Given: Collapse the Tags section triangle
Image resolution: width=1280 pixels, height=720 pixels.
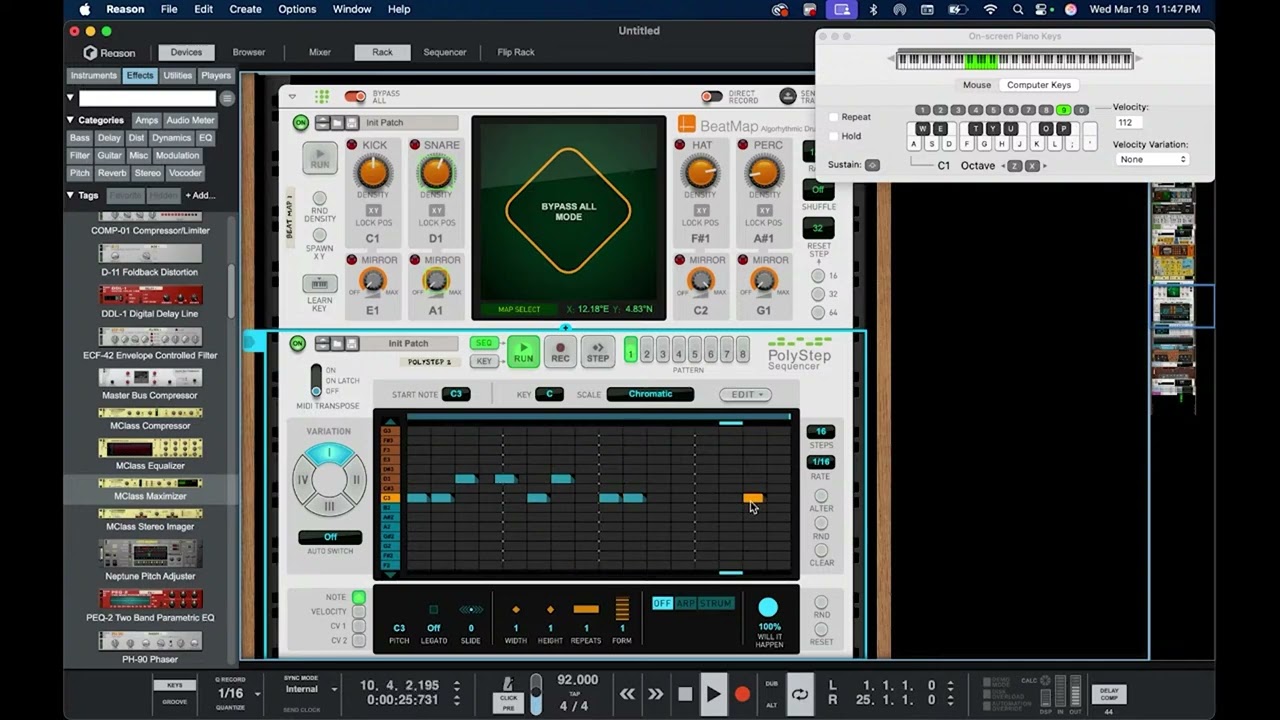Looking at the screenshot, I should point(70,195).
